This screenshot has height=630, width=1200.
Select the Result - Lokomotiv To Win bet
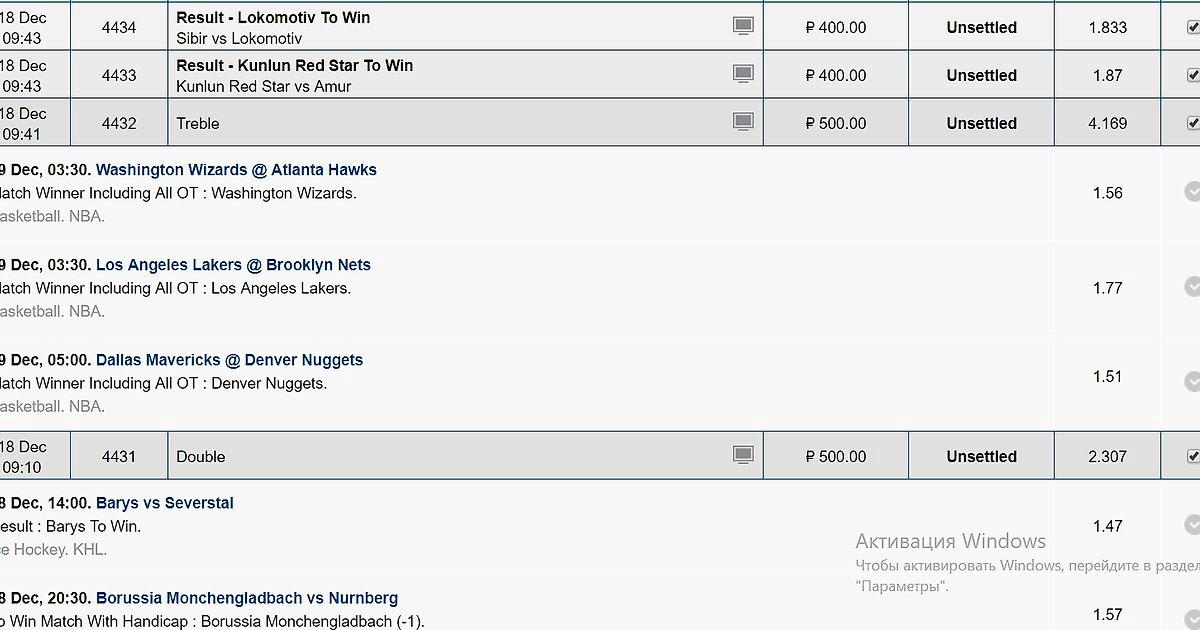273,18
